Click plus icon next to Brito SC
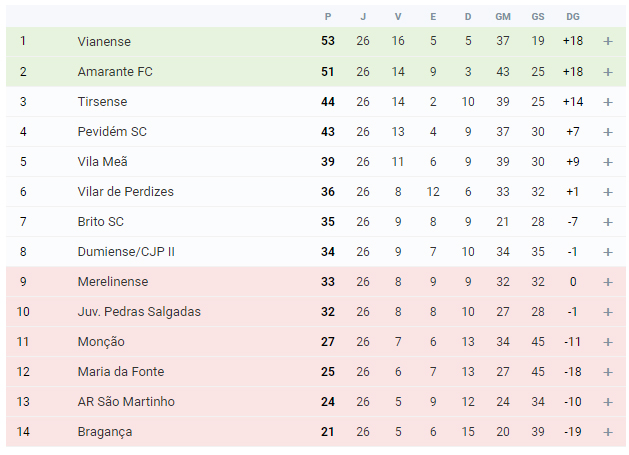Image resolution: width=629 pixels, height=455 pixels. point(608,222)
